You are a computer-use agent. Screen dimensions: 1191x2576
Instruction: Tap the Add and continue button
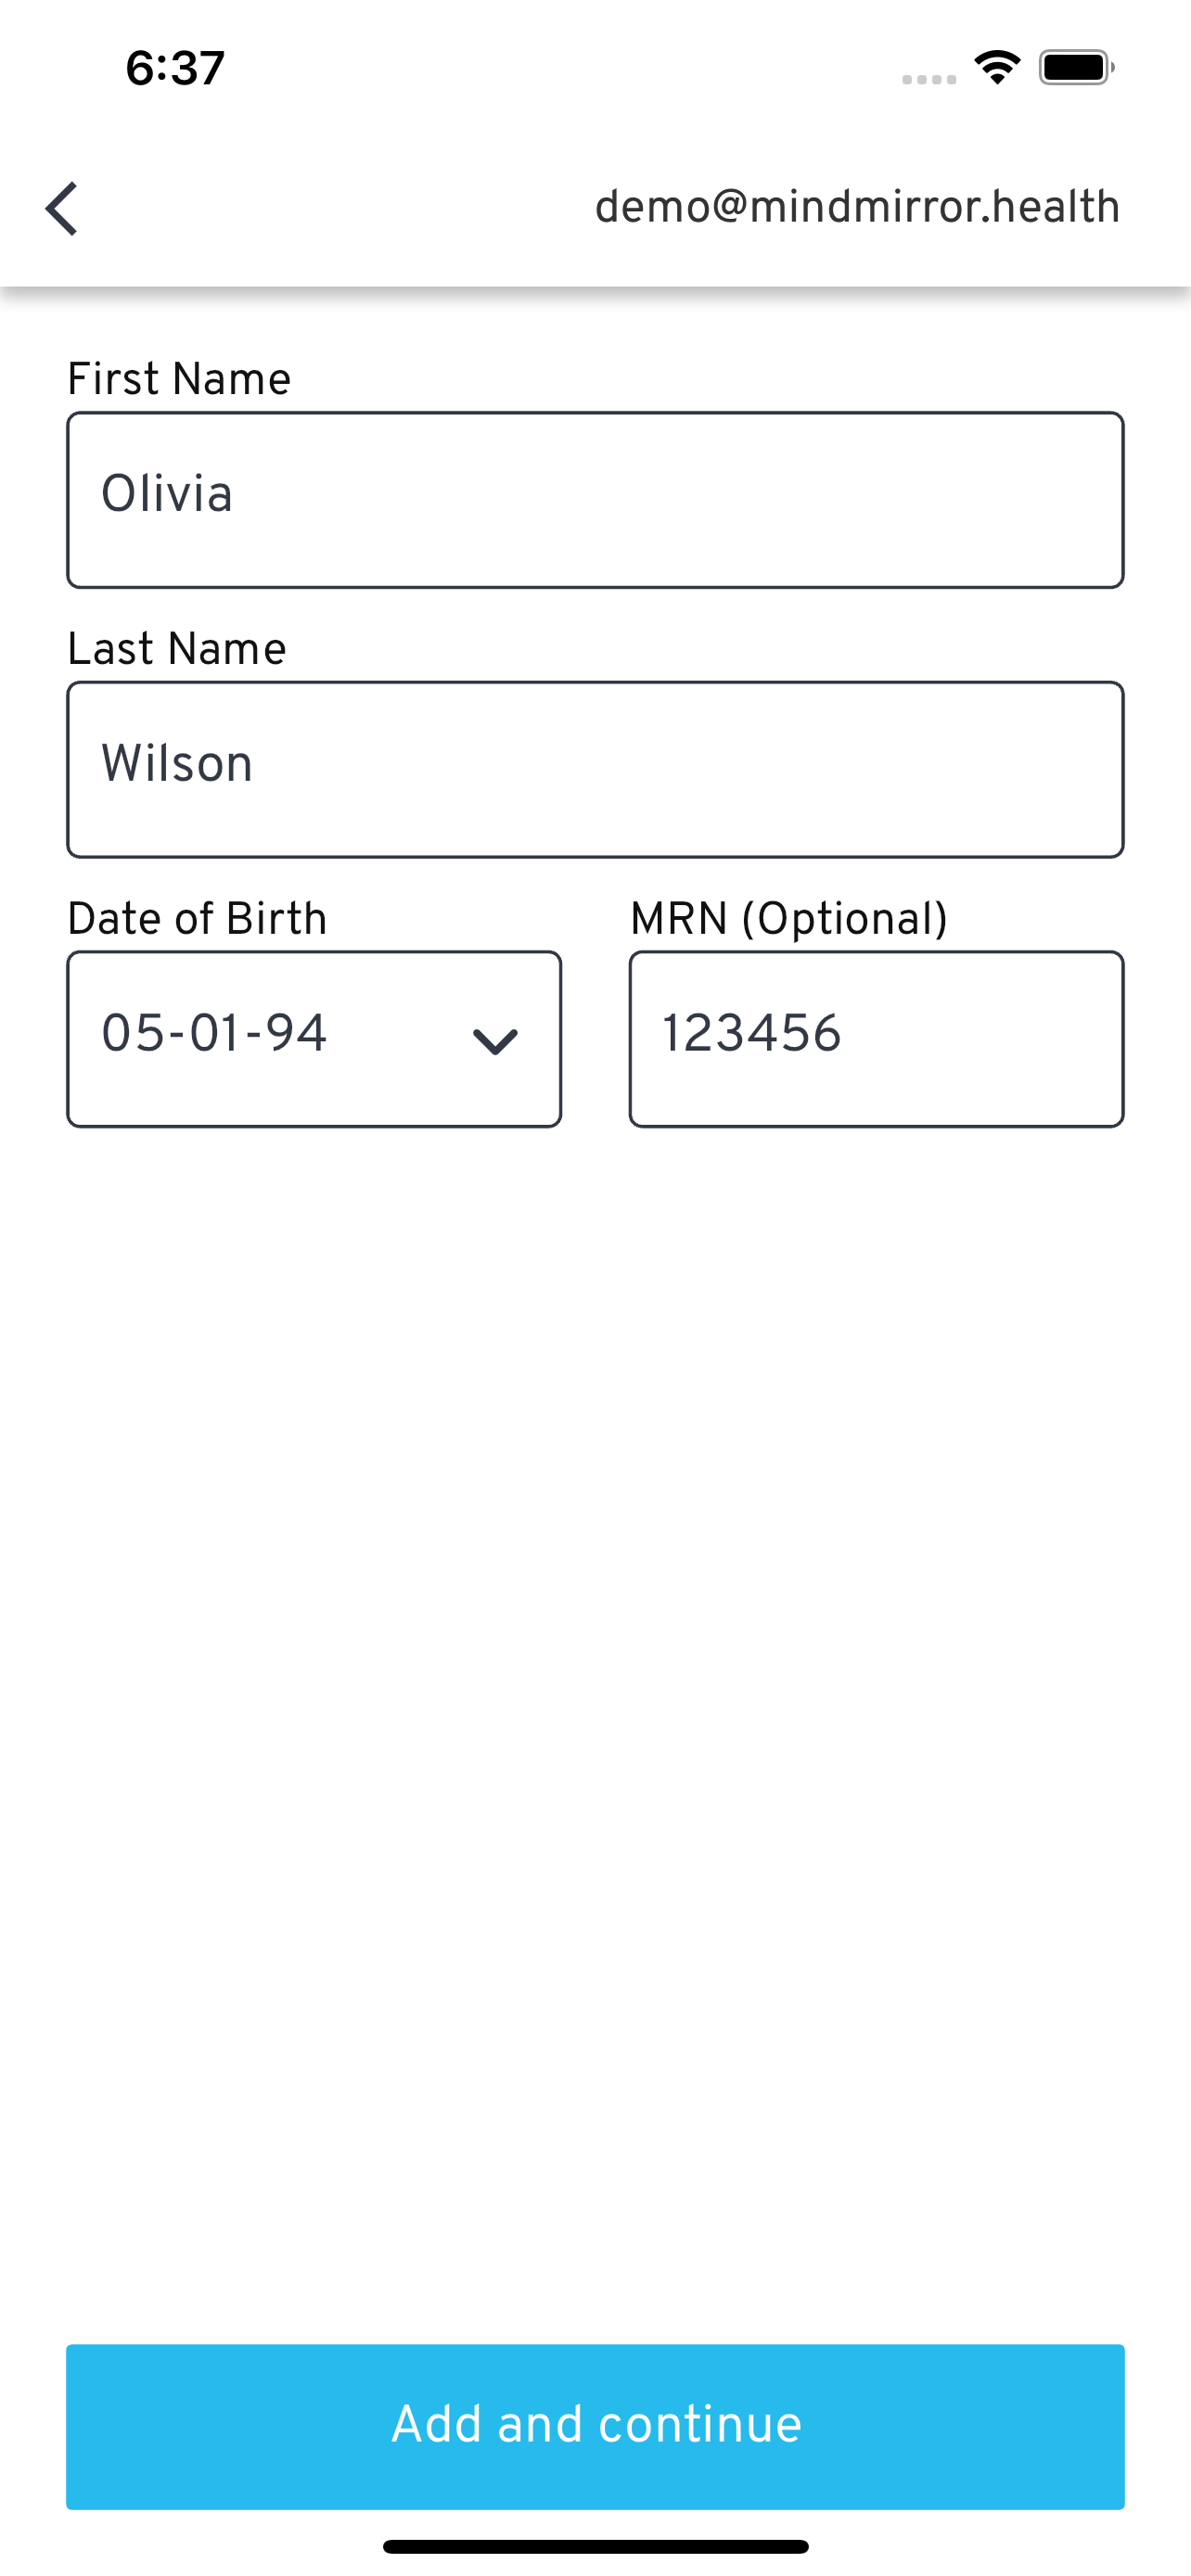596,2427
